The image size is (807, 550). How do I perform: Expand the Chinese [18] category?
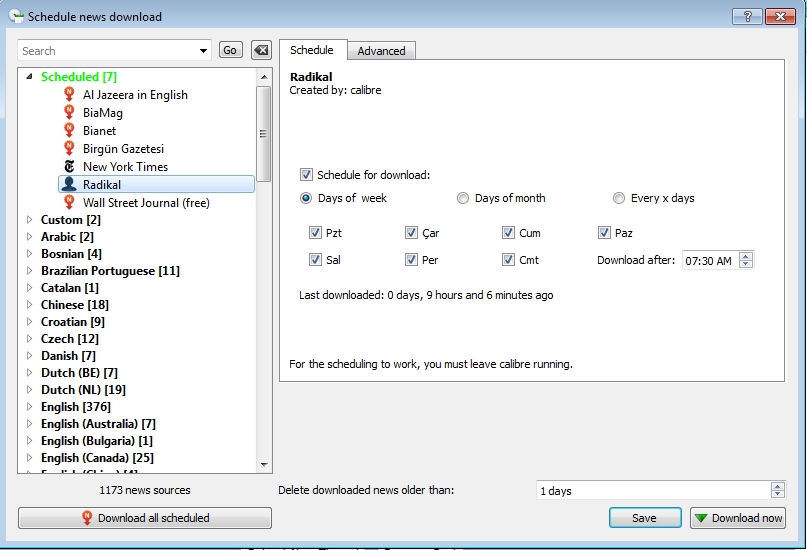click(29, 305)
